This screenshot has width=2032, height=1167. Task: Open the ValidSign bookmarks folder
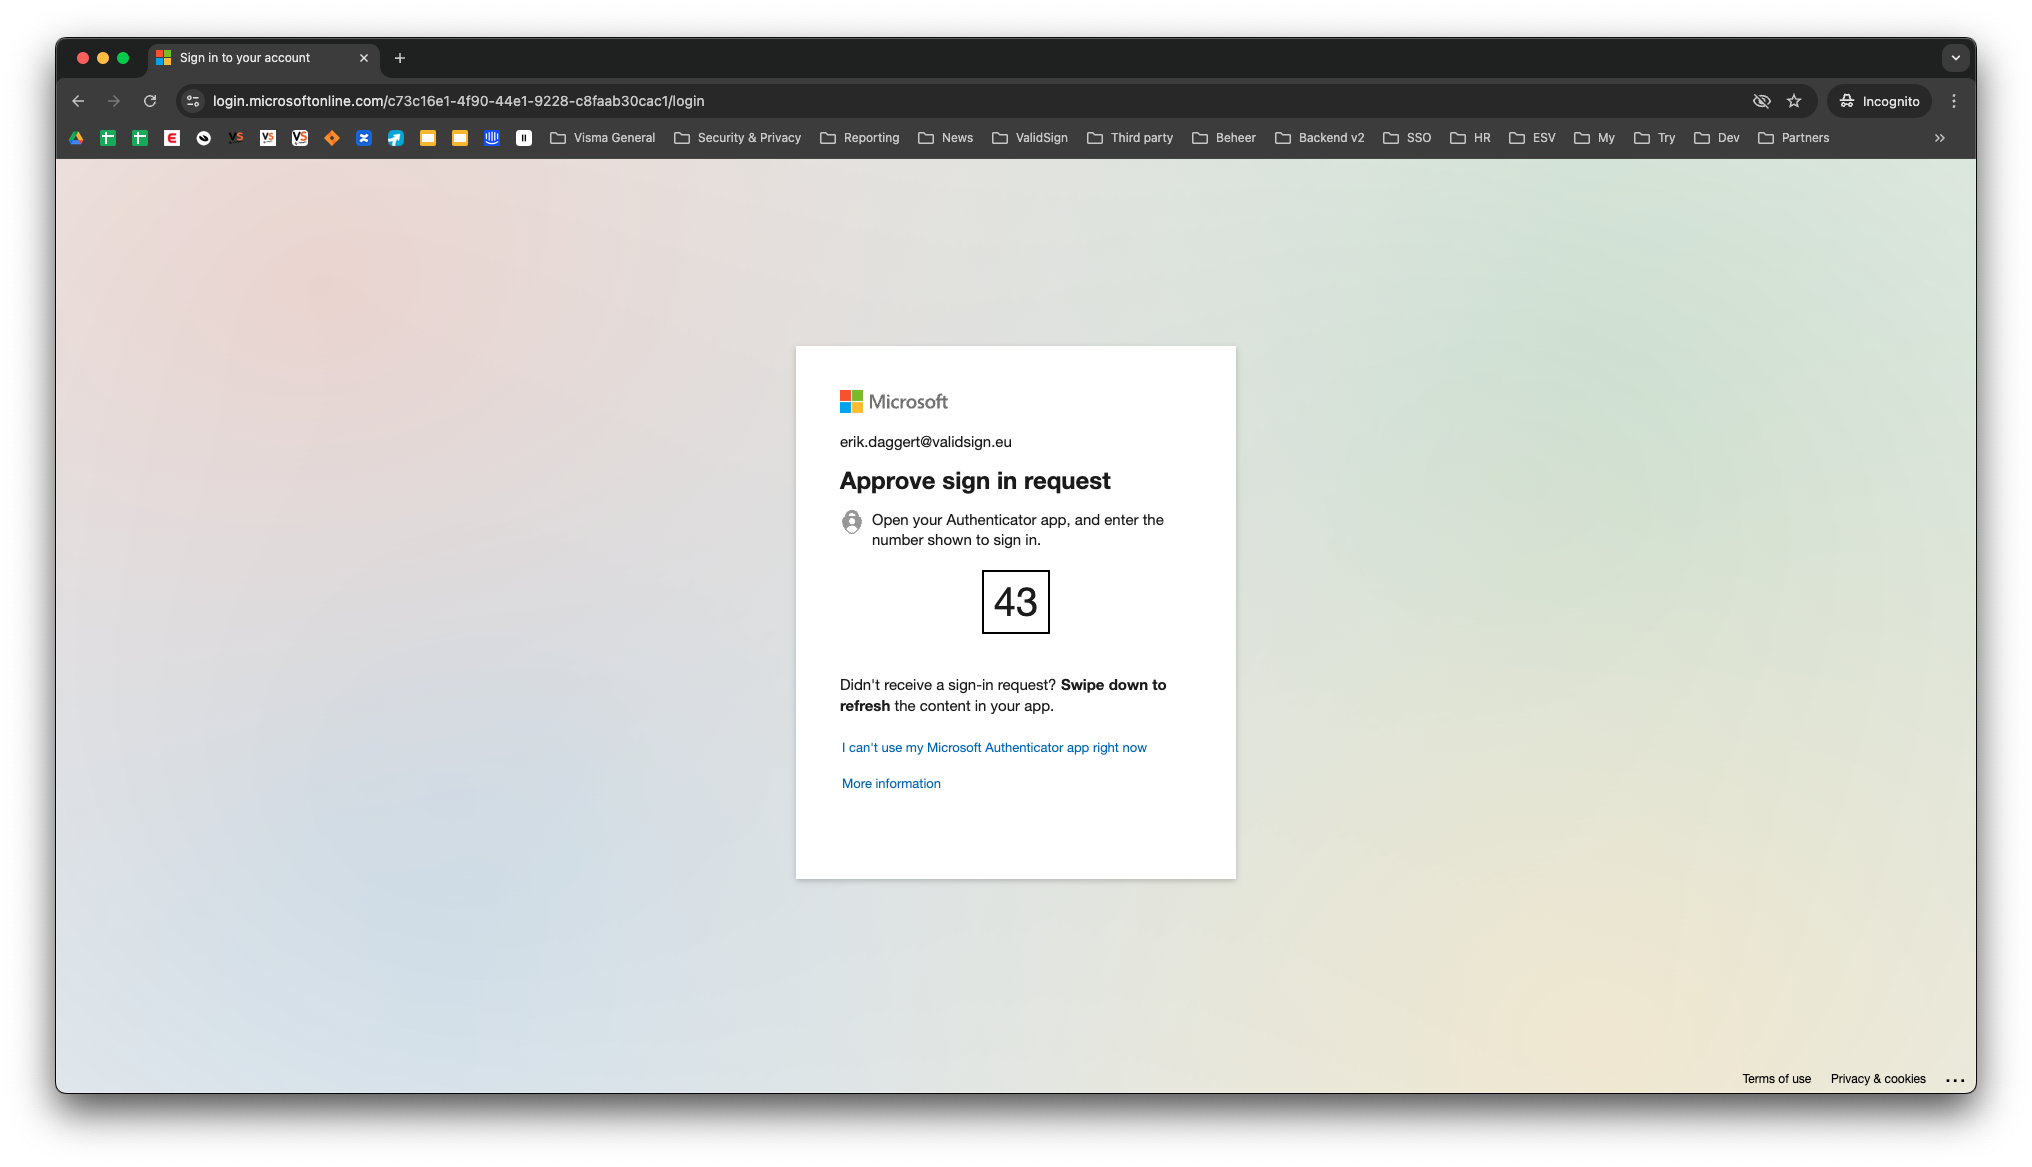(1030, 138)
